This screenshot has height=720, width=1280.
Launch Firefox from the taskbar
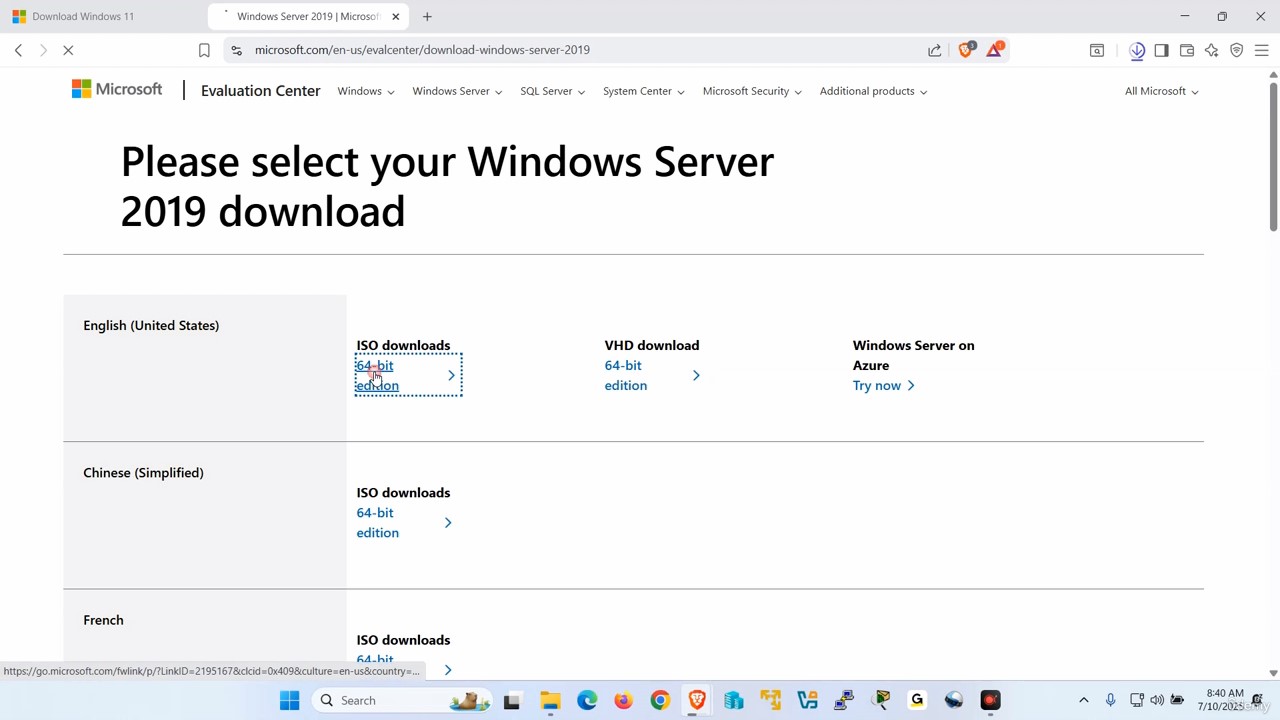(623, 700)
